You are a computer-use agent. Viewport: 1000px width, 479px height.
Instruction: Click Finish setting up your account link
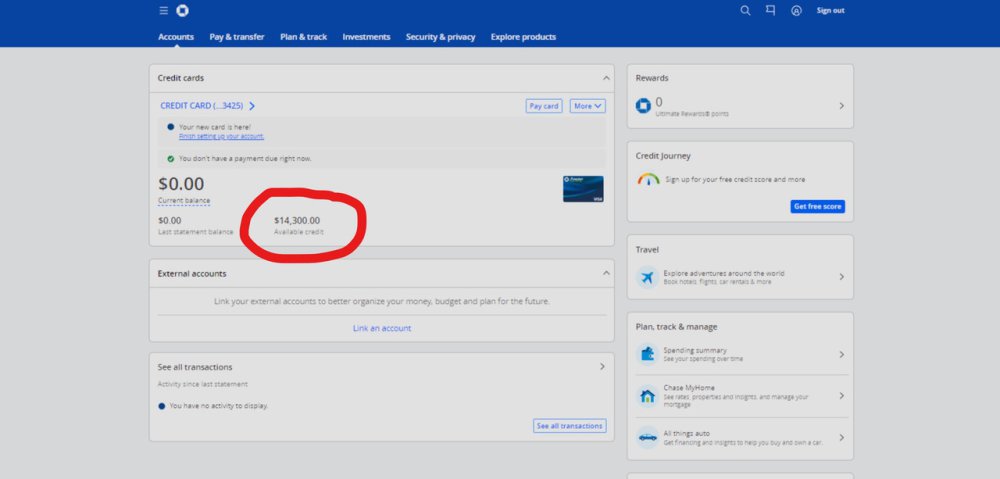point(221,136)
